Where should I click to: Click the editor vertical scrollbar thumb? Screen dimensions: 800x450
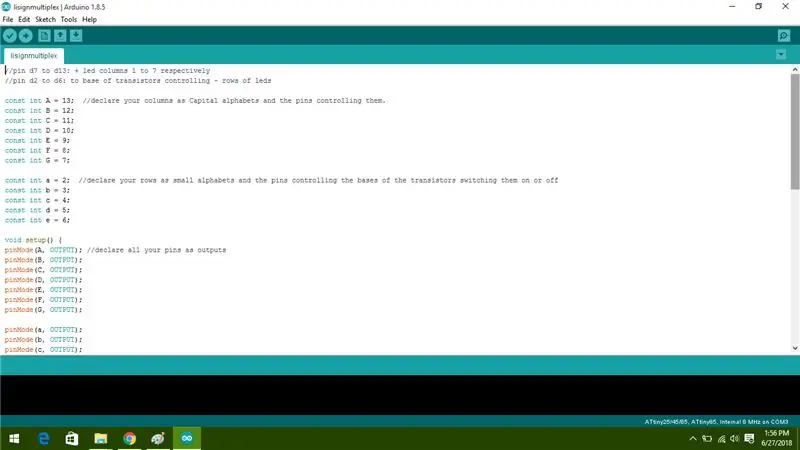point(795,132)
